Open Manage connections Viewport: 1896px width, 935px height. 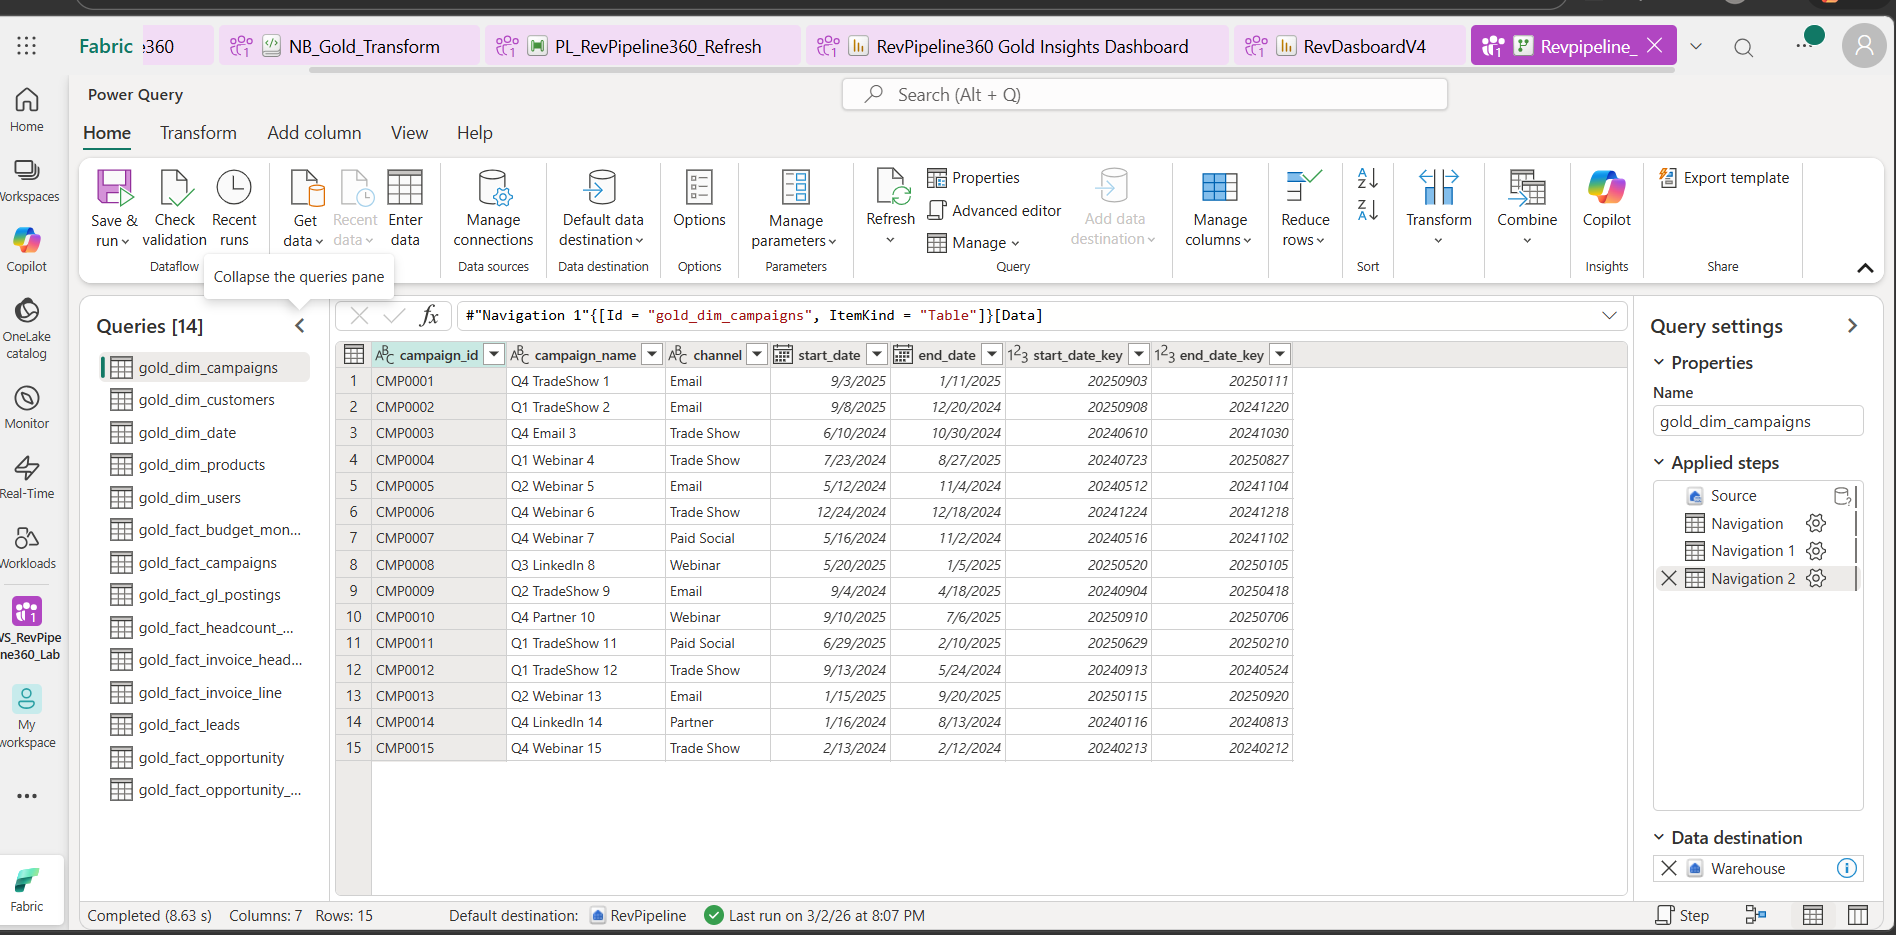[x=493, y=207]
